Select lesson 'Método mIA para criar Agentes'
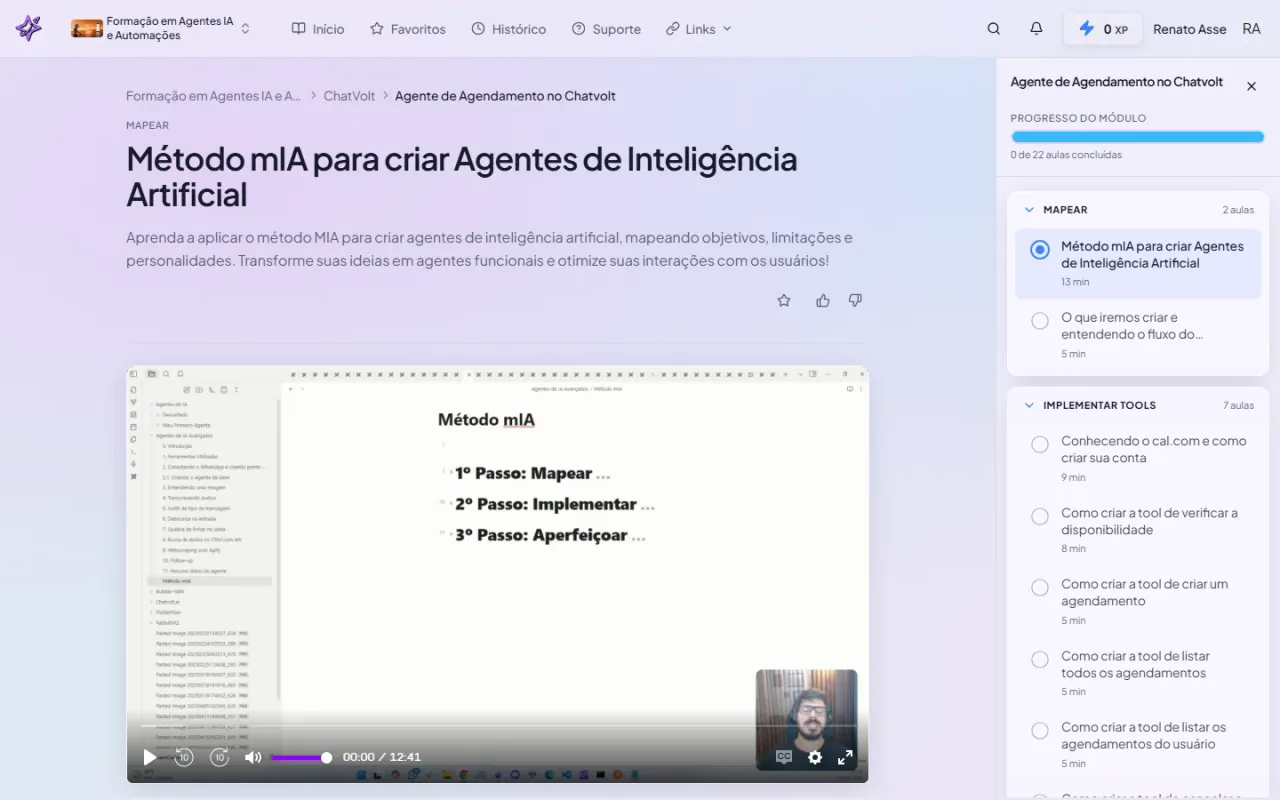The height and width of the screenshot is (800, 1280). [x=1138, y=264]
